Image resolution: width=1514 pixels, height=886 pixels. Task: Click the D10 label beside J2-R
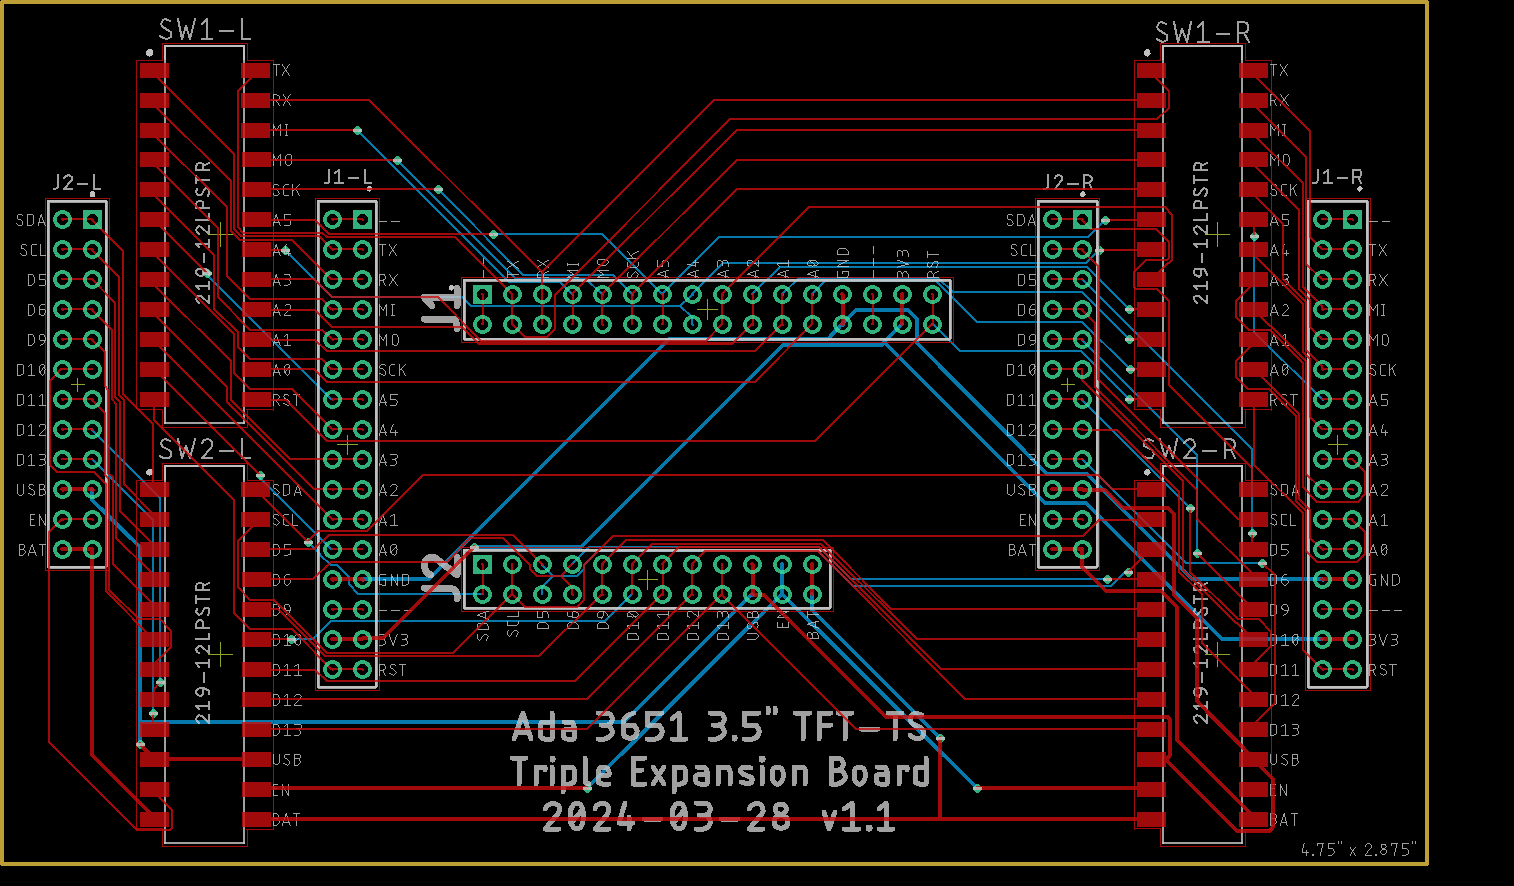coord(1021,370)
